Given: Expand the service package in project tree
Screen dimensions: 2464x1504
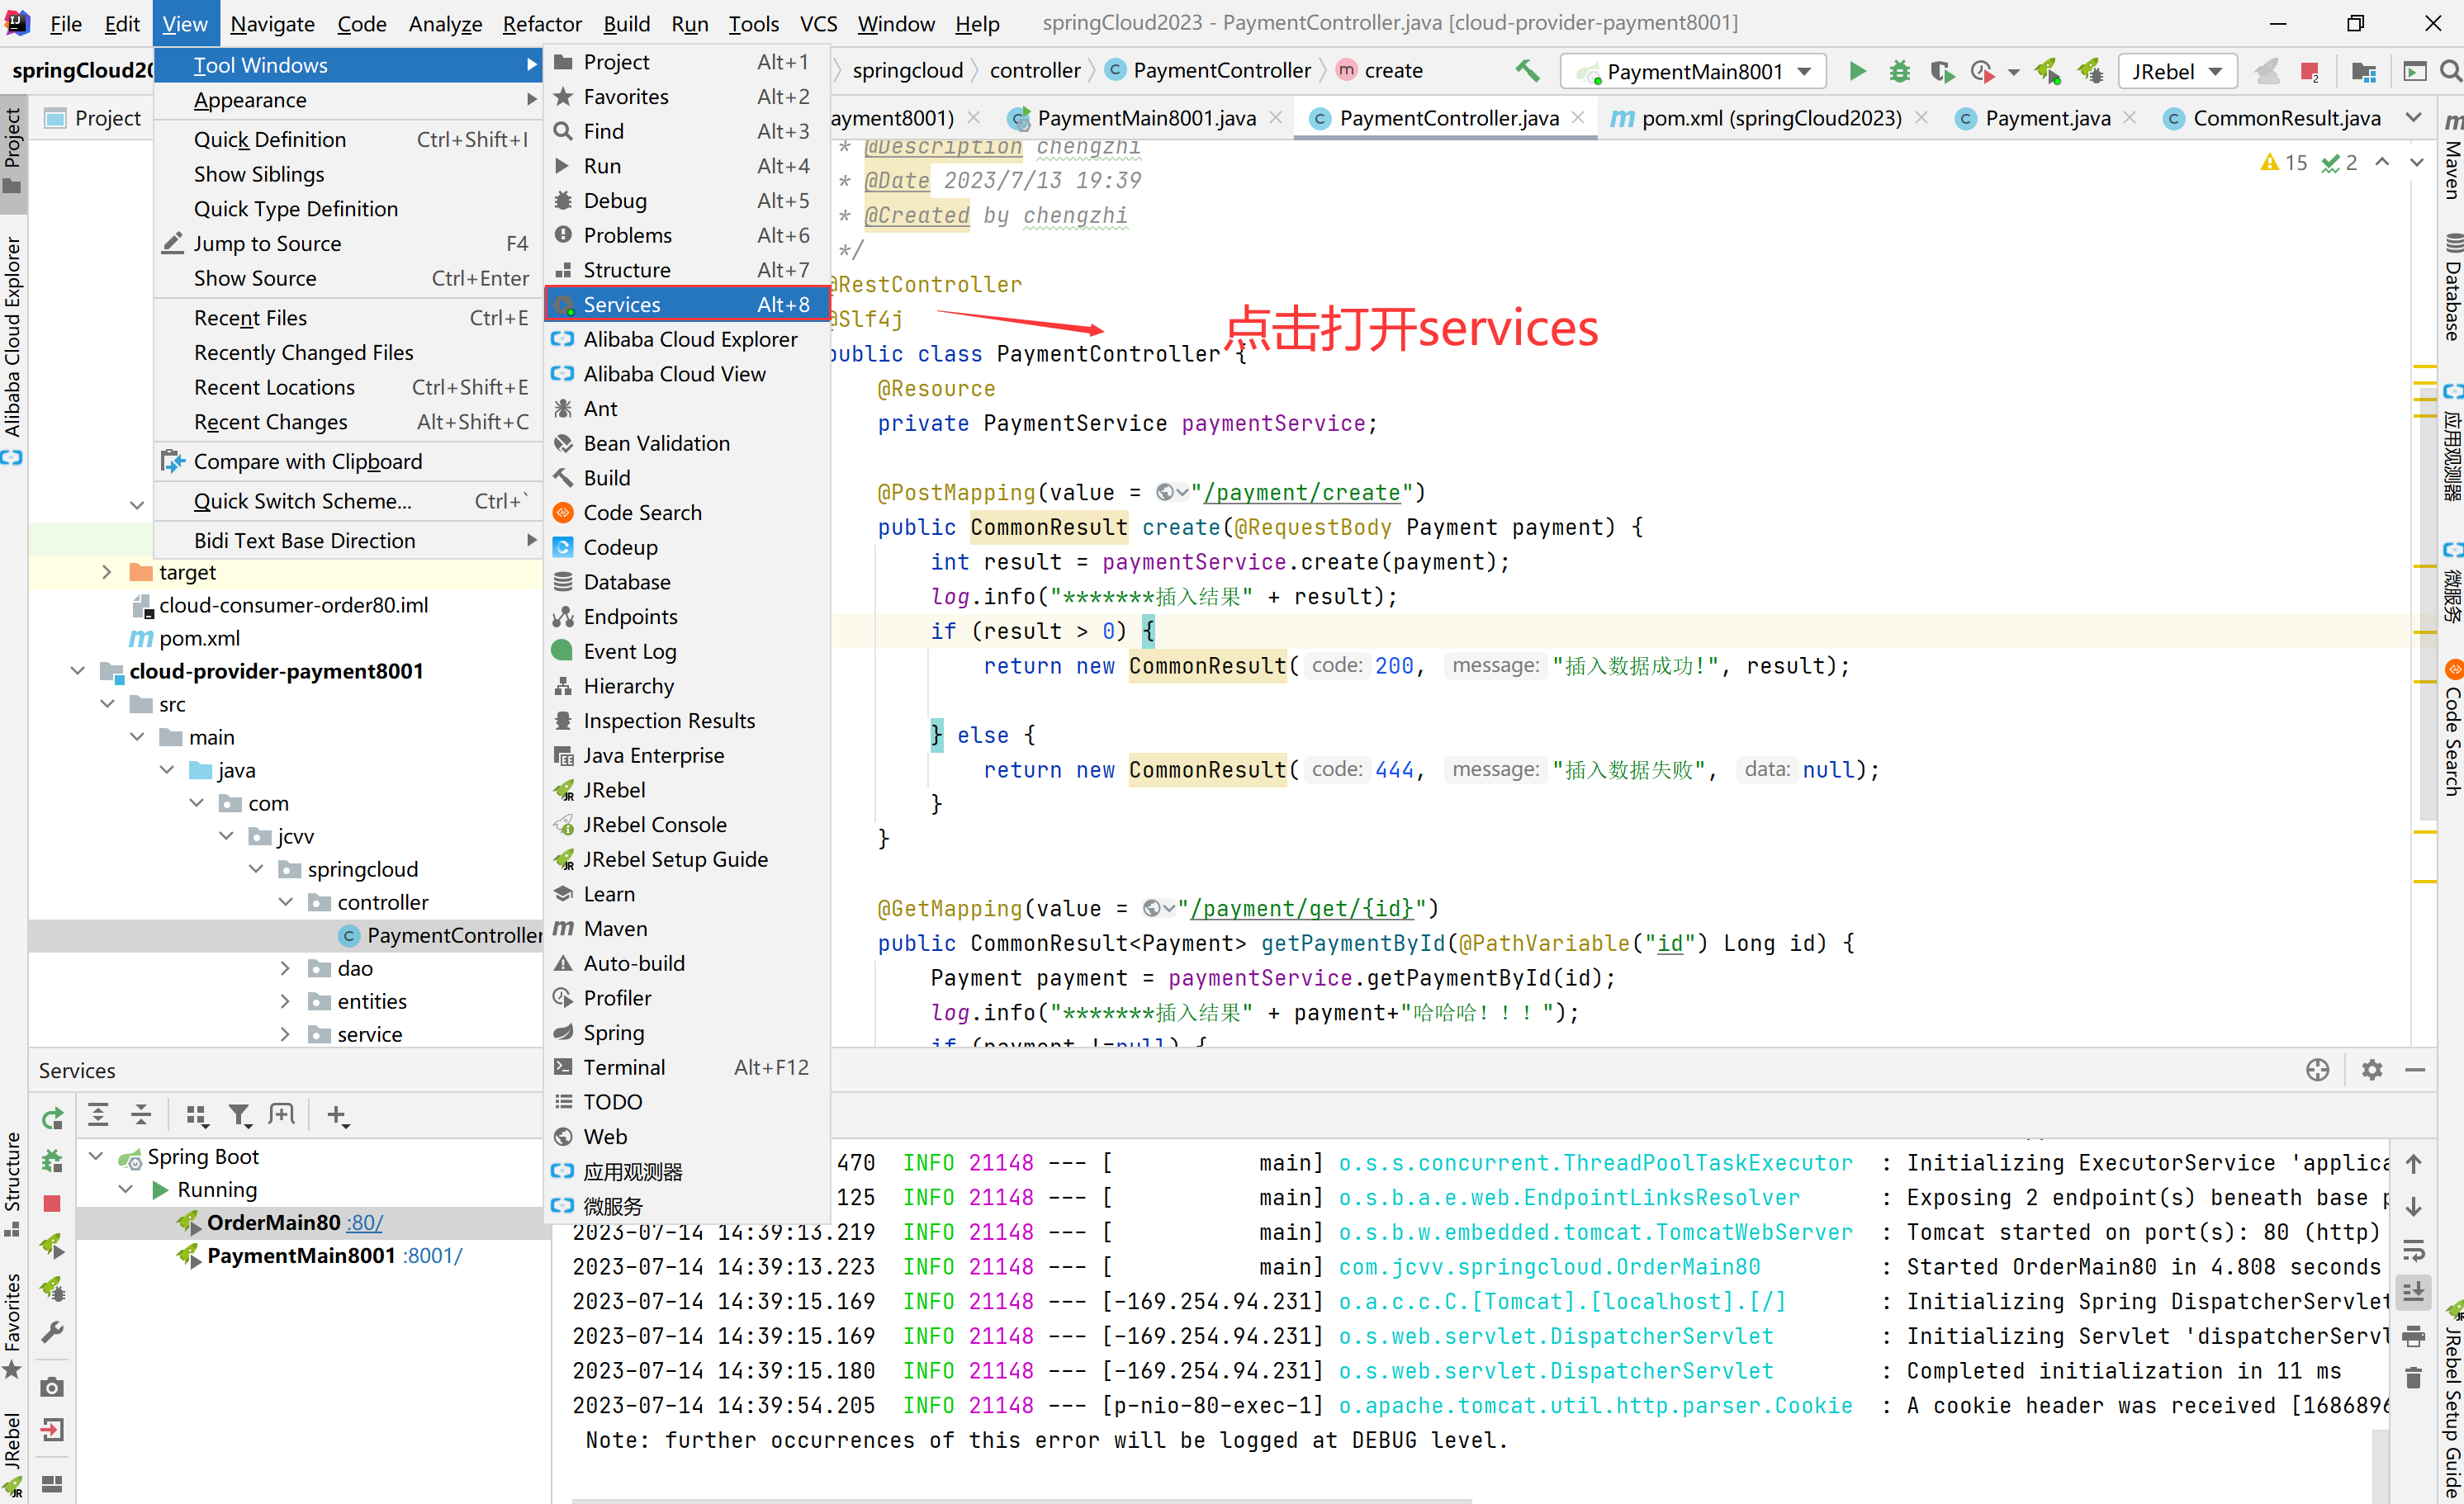Looking at the screenshot, I should [285, 1034].
